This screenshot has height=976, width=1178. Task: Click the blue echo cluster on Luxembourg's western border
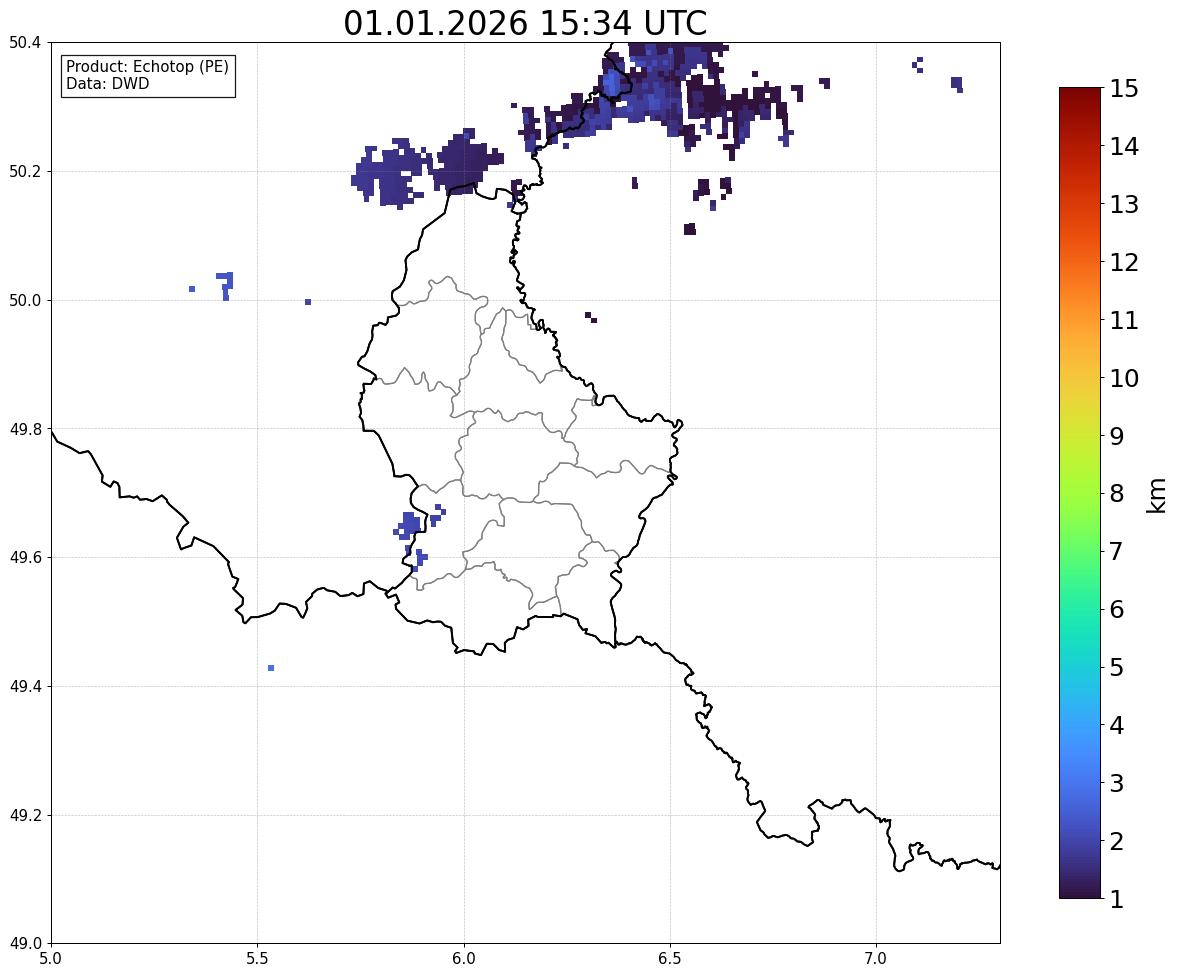pos(409,524)
